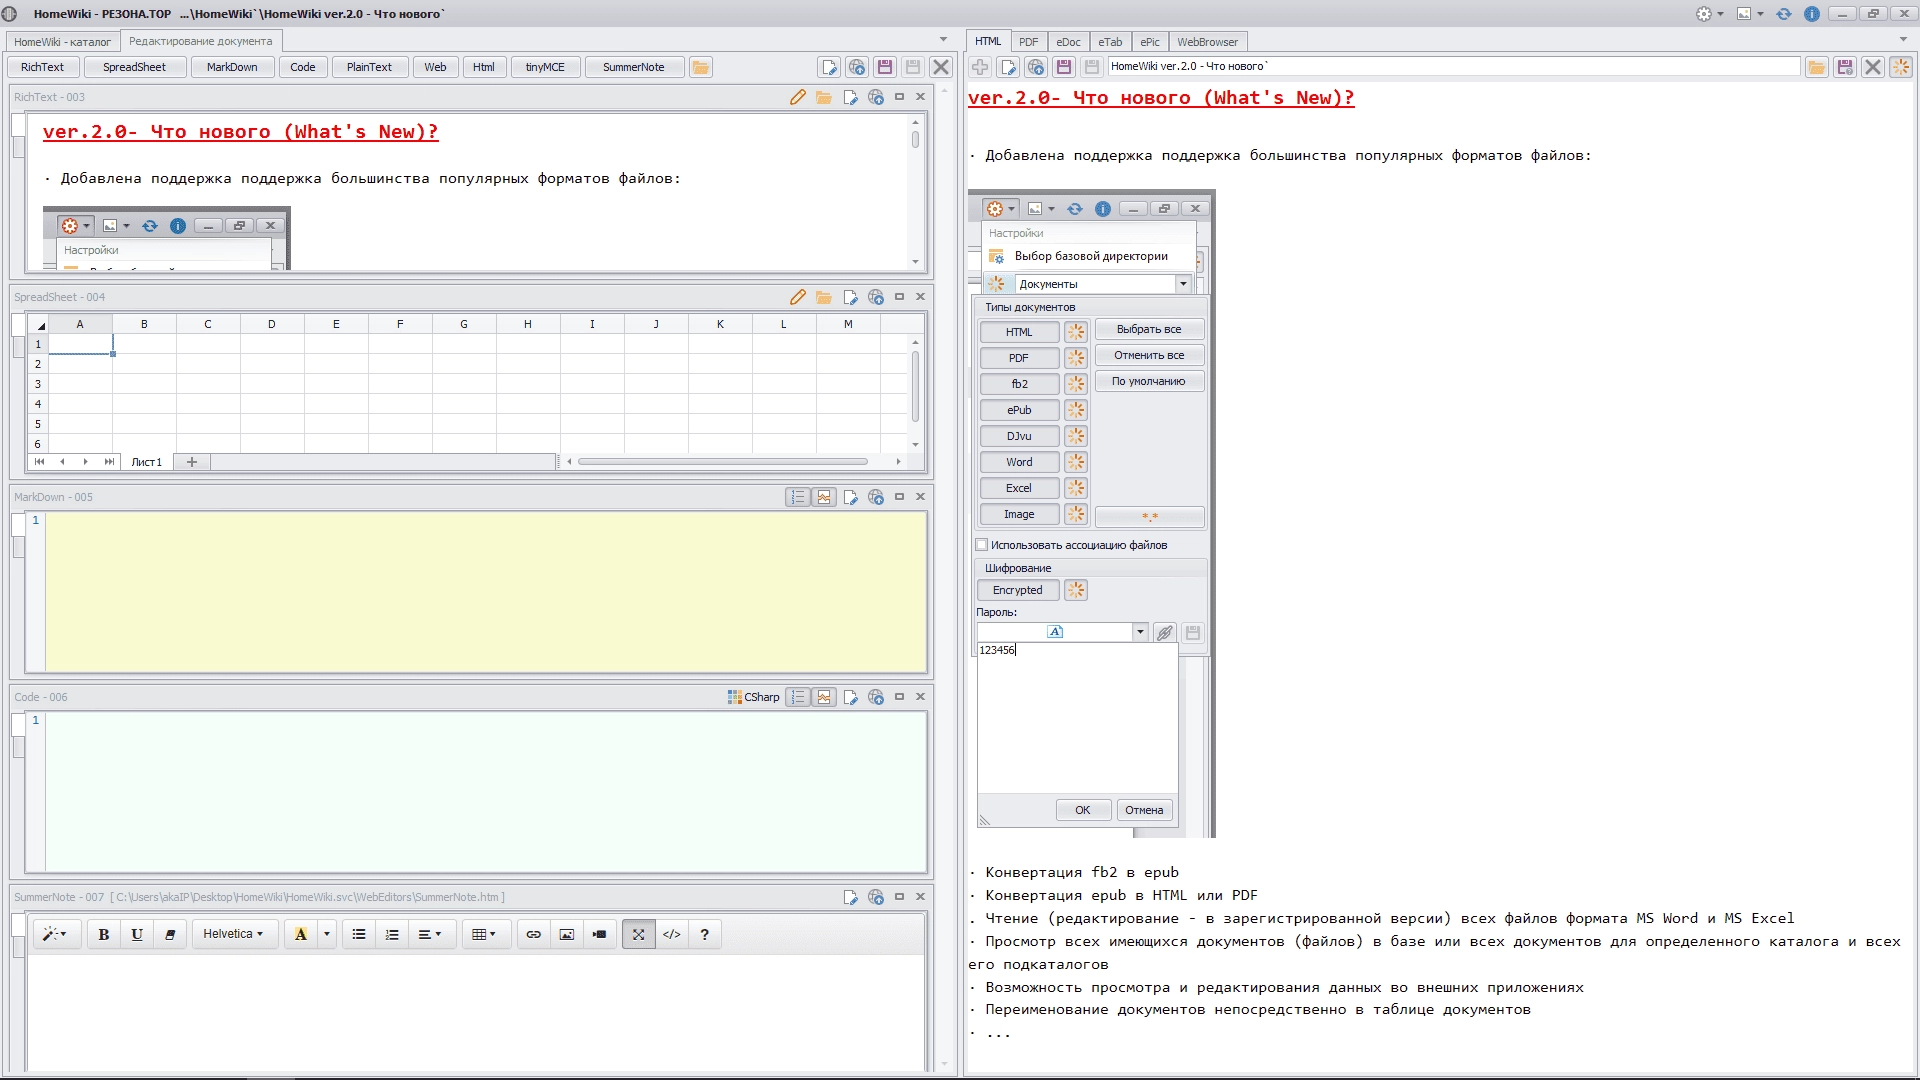The height and width of the screenshot is (1080, 1920).
Task: Click web upload icon in Code panel header
Action: (x=876, y=697)
